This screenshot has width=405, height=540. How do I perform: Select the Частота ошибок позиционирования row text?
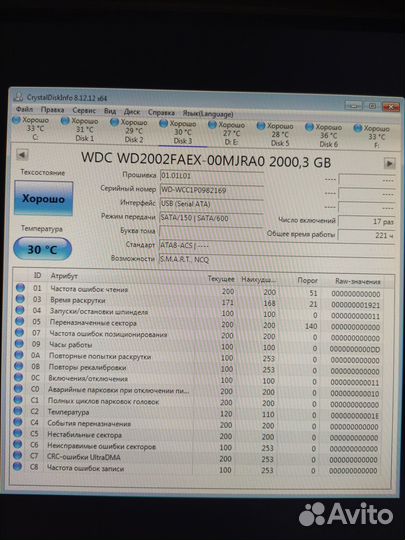point(108,334)
